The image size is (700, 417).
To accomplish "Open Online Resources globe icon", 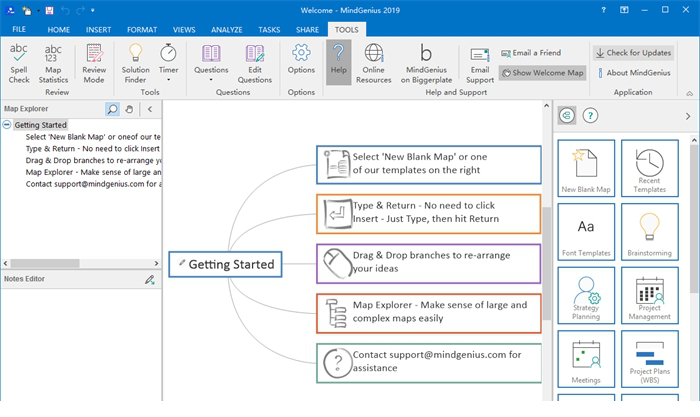I will click(374, 63).
